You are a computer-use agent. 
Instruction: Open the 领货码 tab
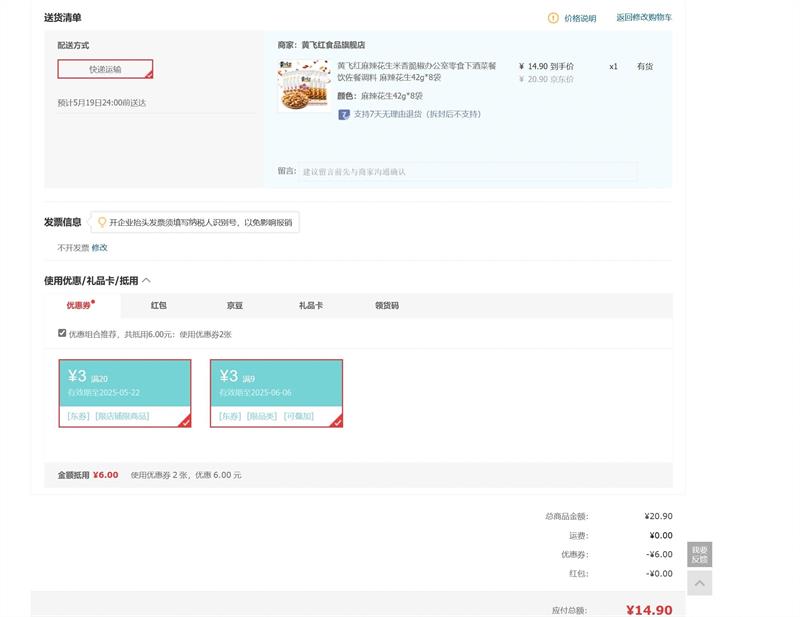387,306
